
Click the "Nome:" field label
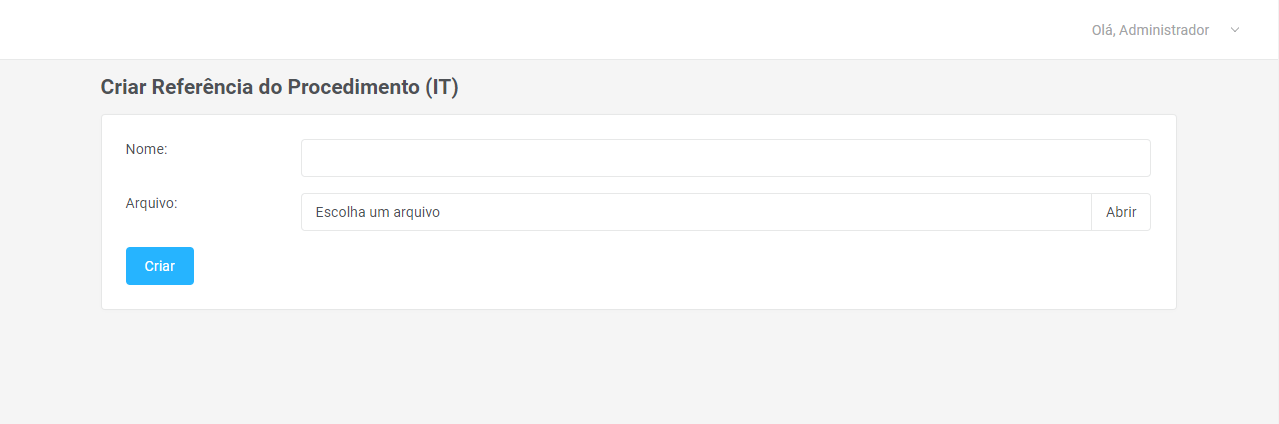pos(147,149)
